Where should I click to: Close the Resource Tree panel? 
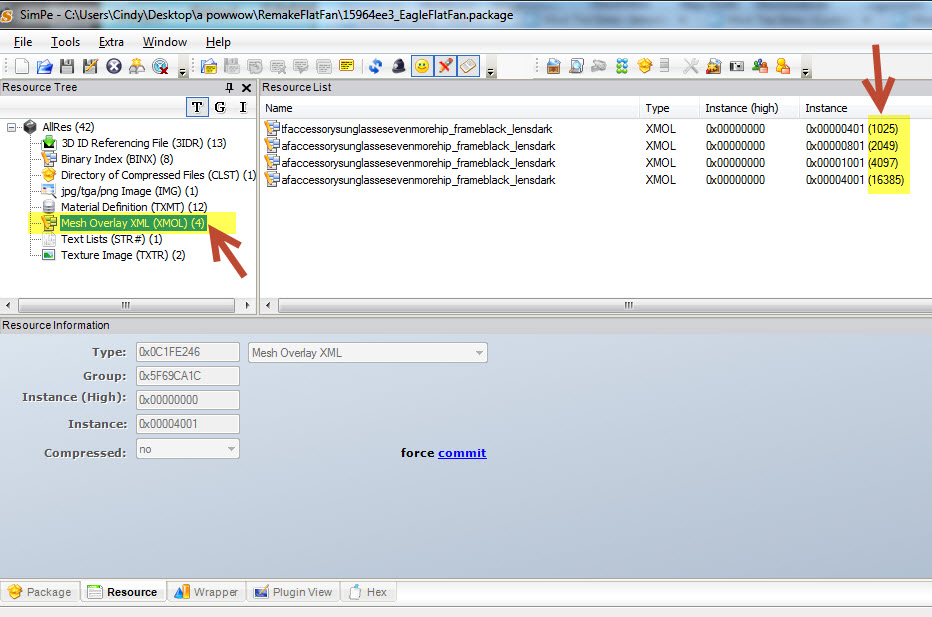click(x=246, y=88)
